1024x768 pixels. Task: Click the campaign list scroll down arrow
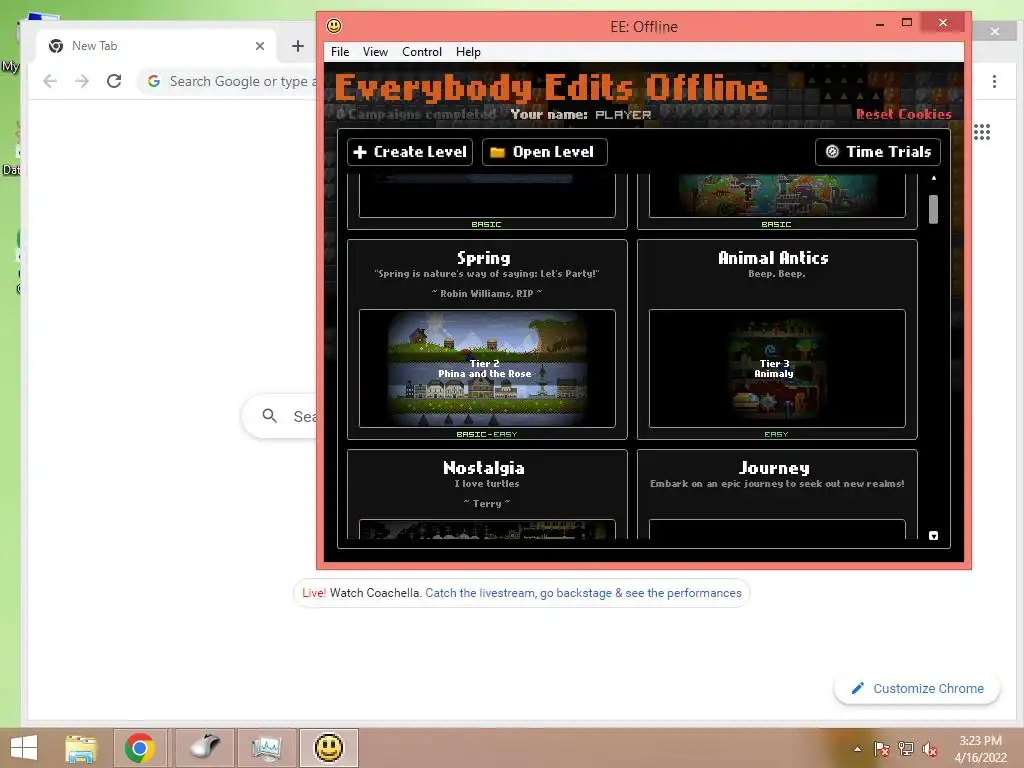tap(934, 536)
